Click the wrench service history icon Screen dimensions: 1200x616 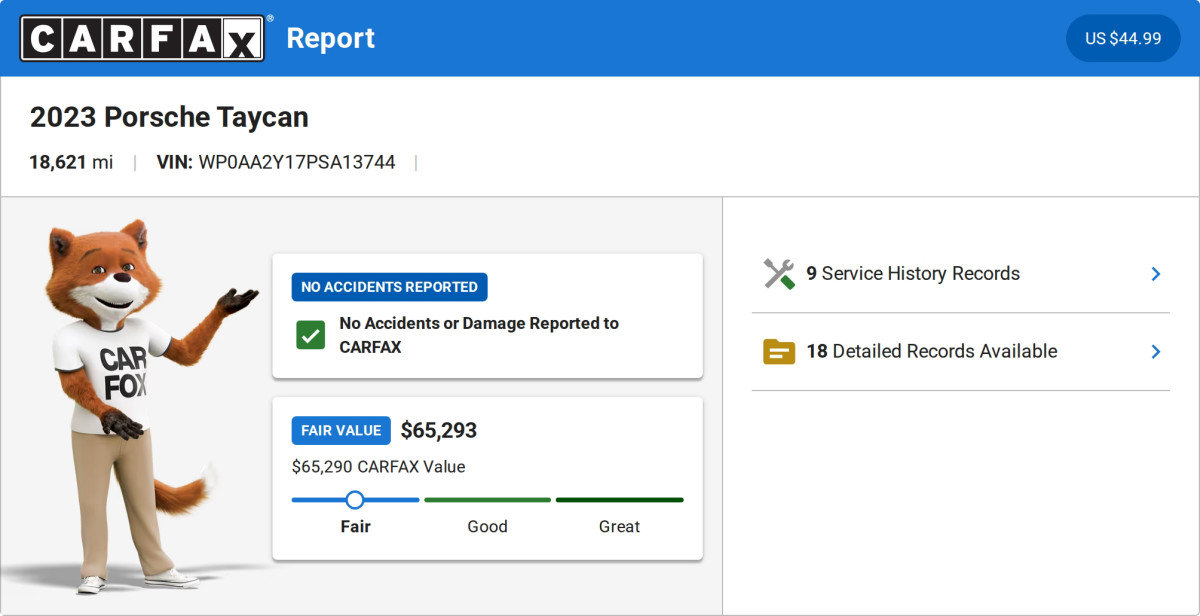779,274
